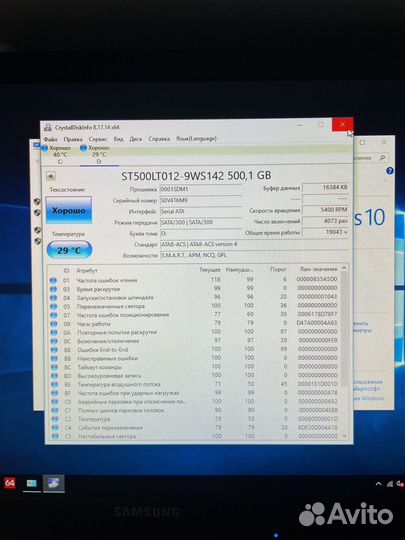
Task: Switch to CrystalDiskInfo taskbar icon
Action: 53,484
